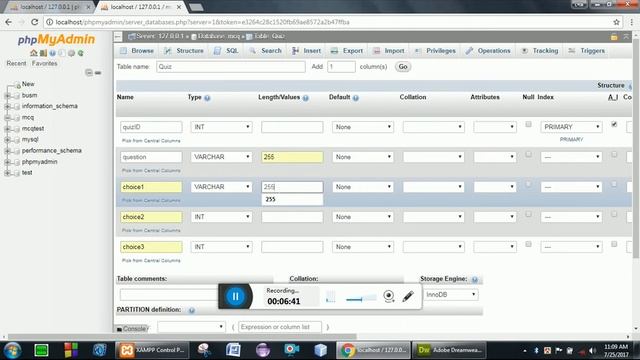Open Default dropdown for question
The image size is (640, 360).
pos(363,157)
